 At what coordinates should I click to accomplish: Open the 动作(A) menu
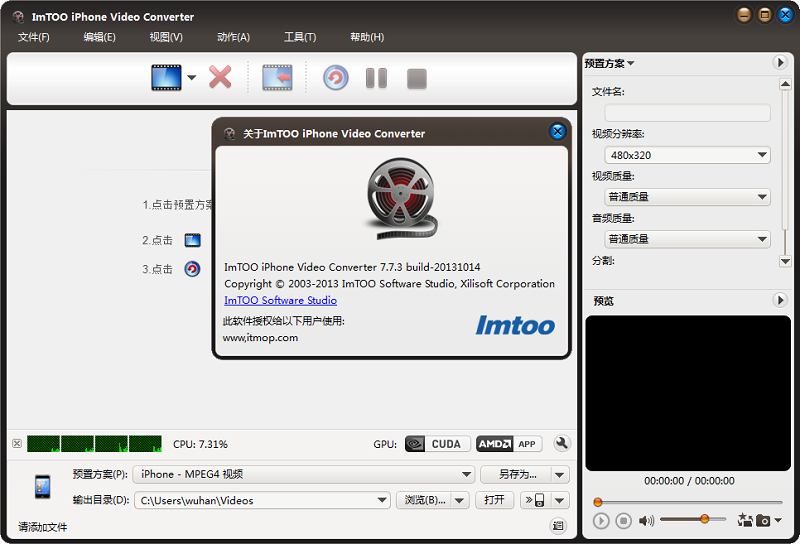click(x=233, y=37)
